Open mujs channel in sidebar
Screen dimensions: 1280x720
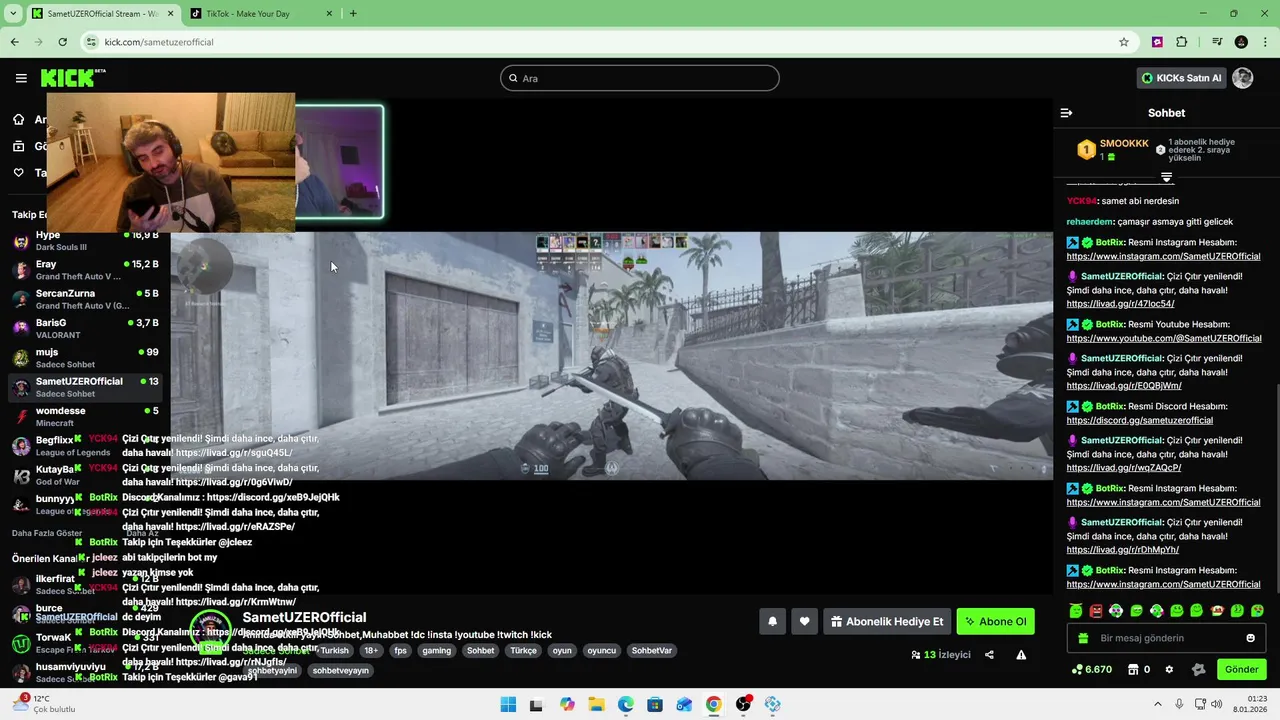85,357
